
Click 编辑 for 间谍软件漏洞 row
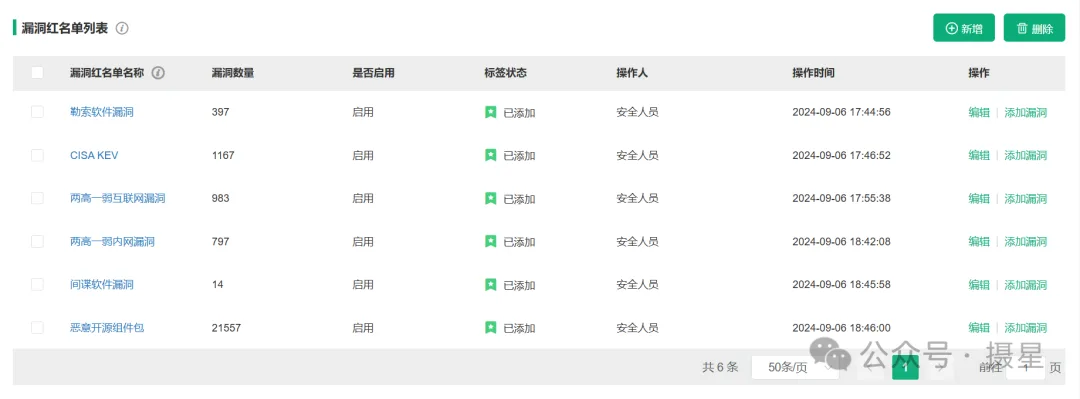tap(979, 285)
